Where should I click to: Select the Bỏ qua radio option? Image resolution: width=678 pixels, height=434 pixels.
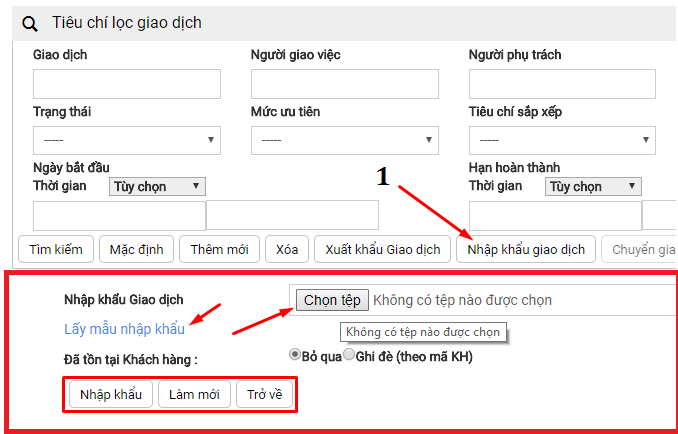(x=295, y=355)
